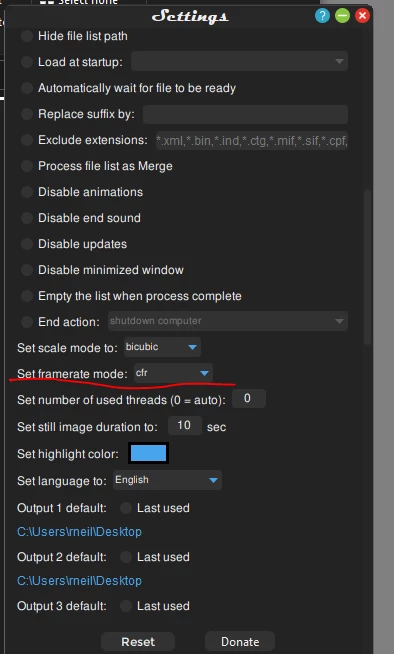Open the Output 2 Desktop path link
394x654 pixels.
coord(79,581)
